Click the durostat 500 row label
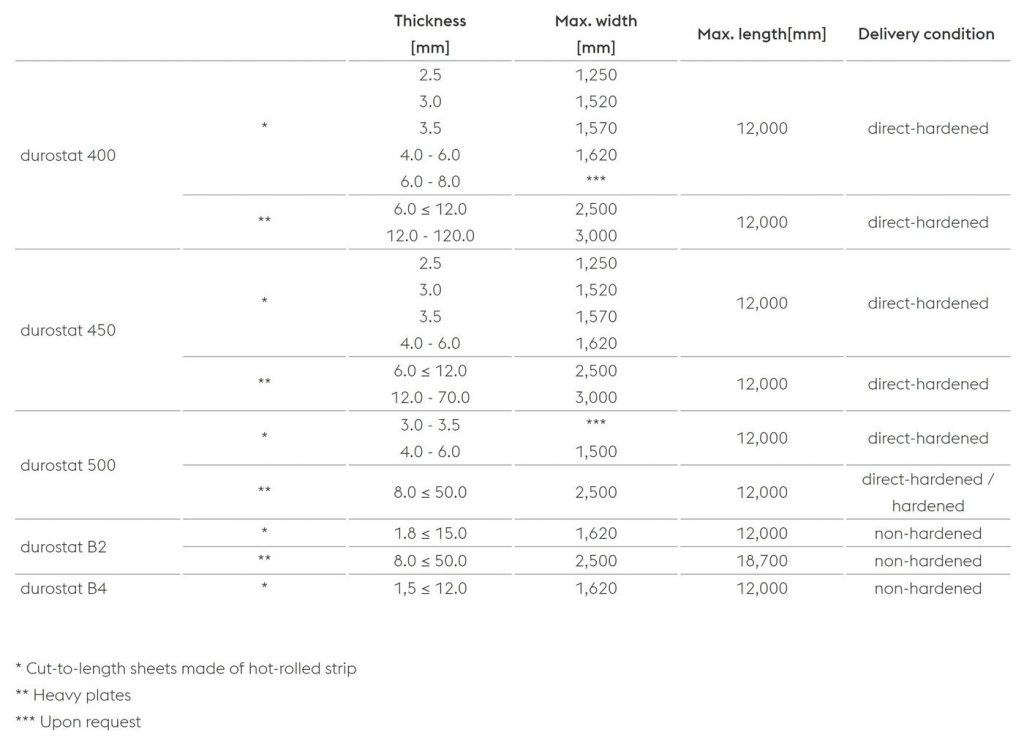 point(68,465)
